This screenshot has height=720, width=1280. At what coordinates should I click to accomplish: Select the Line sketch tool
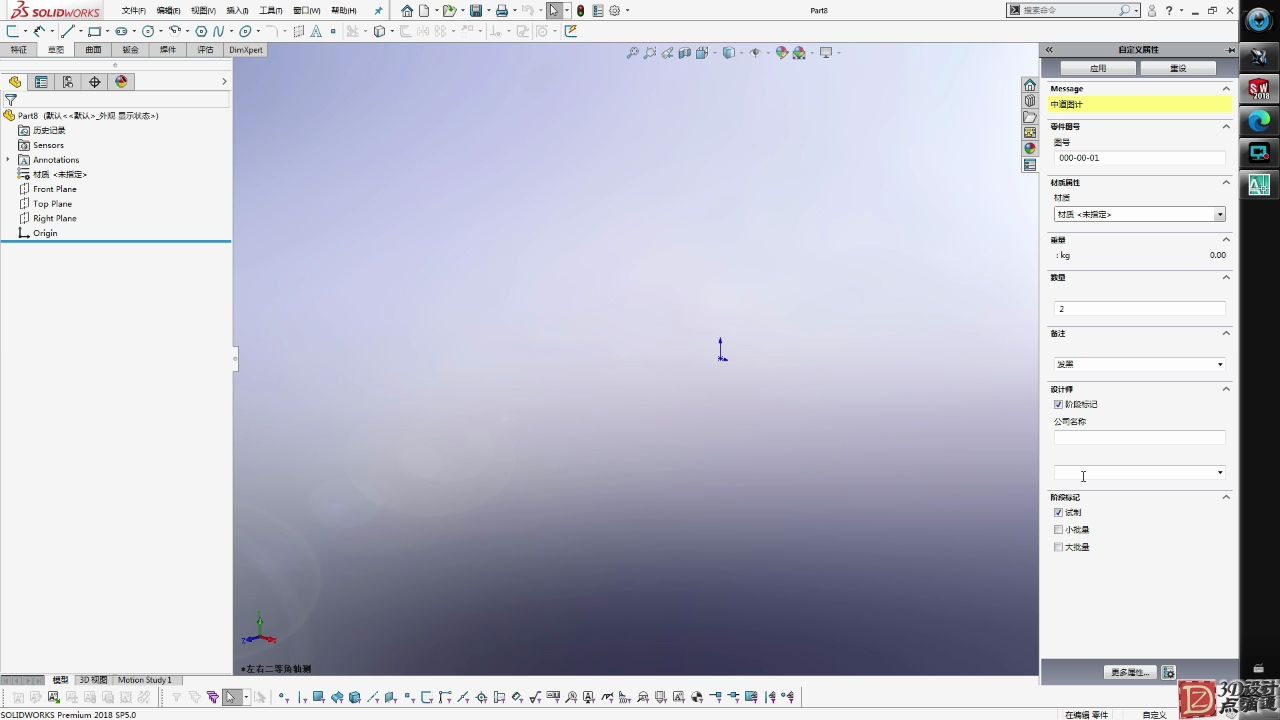[x=68, y=31]
